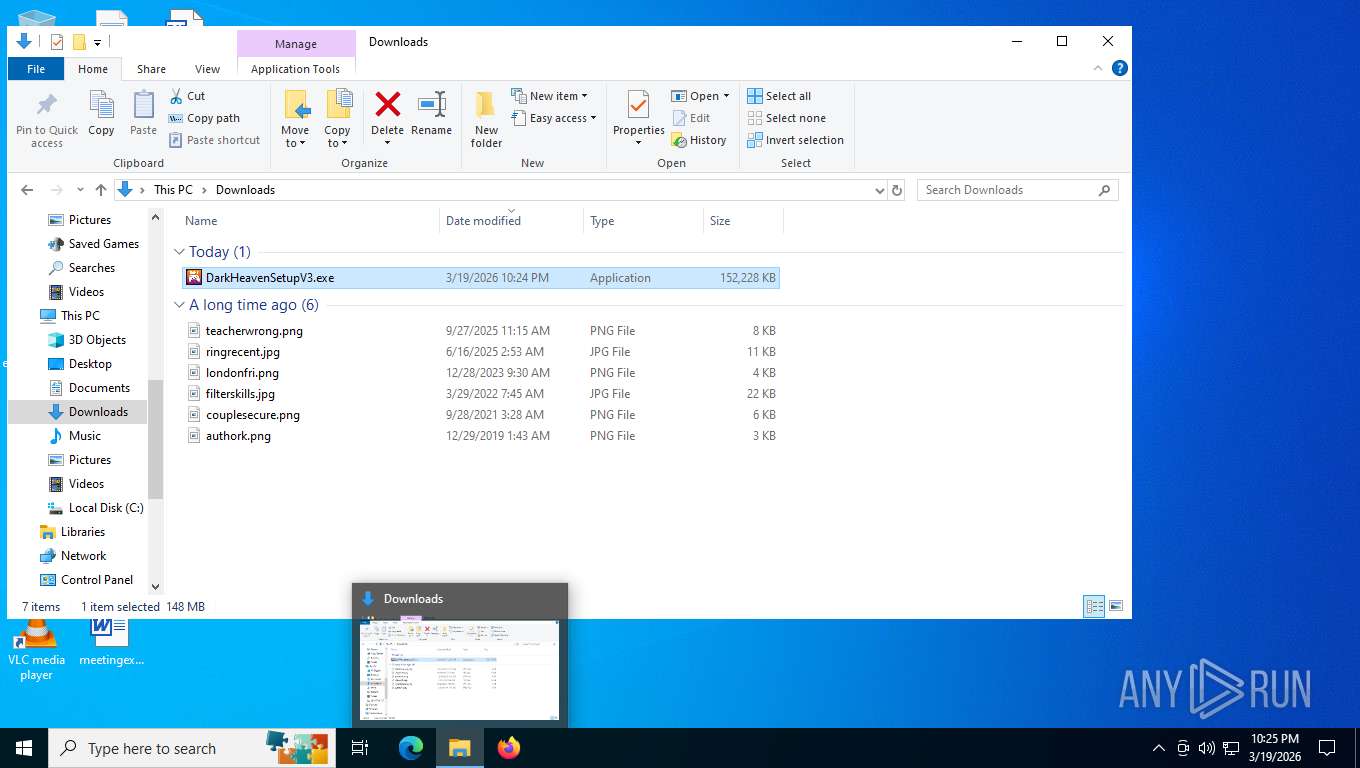This screenshot has height=768, width=1360.
Task: Click the Back navigation arrow
Action: (27, 190)
